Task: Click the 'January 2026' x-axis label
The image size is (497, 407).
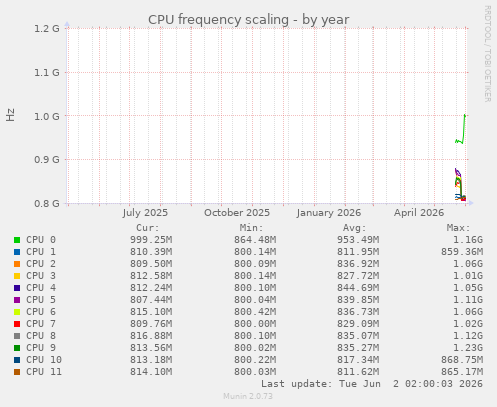Action: coord(329,213)
